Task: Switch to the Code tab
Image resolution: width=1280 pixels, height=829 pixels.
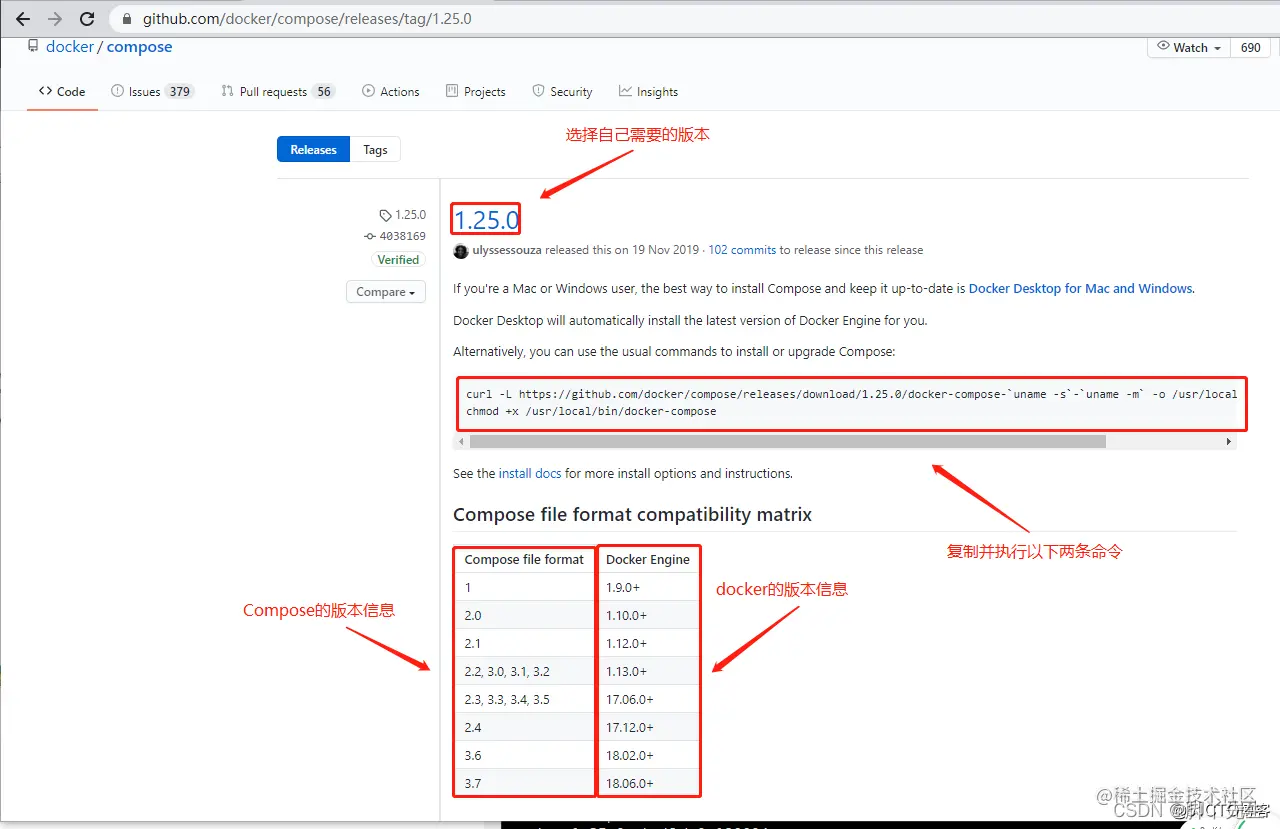Action: pyautogui.click(x=62, y=91)
